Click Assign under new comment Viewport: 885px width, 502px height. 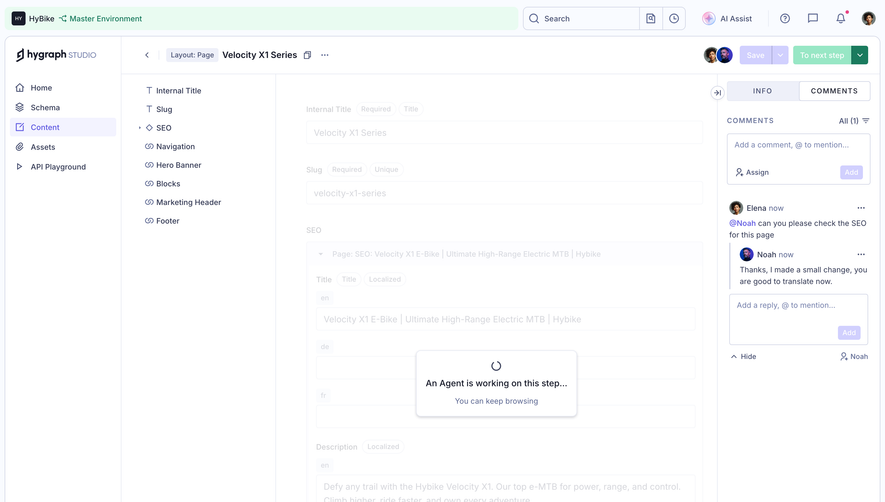click(752, 172)
